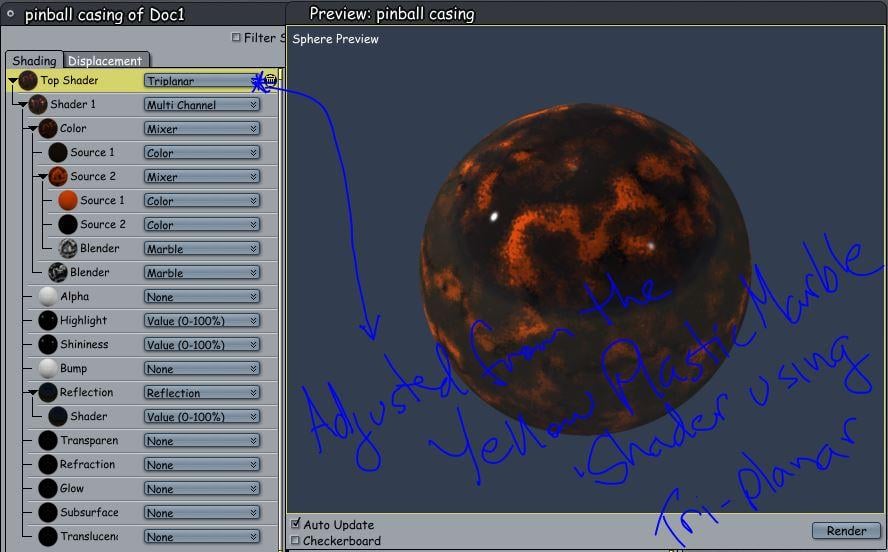
Task: Open the Translucency None dropdown
Action: tap(202, 536)
